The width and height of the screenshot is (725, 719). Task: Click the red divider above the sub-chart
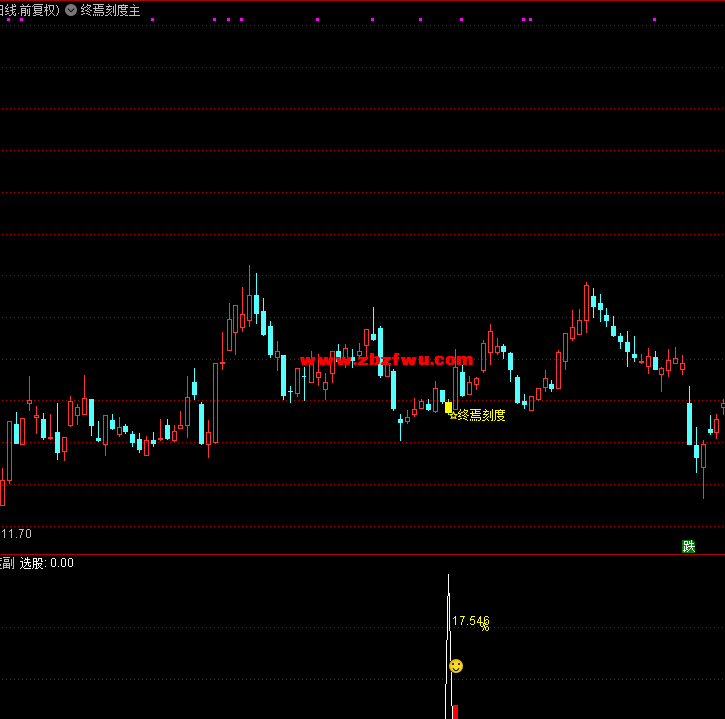pyautogui.click(x=362, y=554)
